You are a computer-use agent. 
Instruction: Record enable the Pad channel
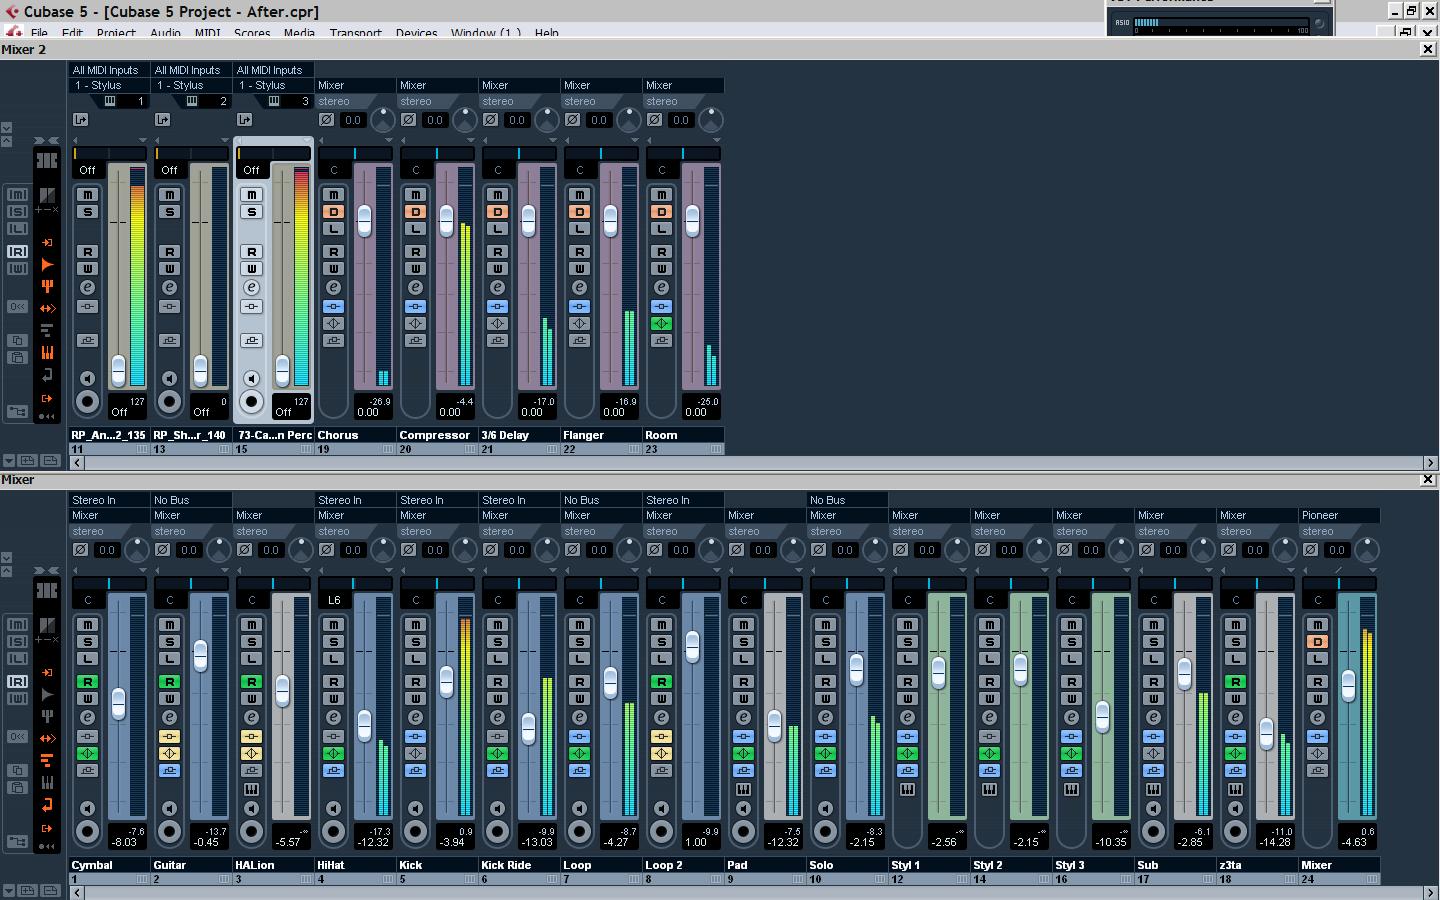point(744,831)
